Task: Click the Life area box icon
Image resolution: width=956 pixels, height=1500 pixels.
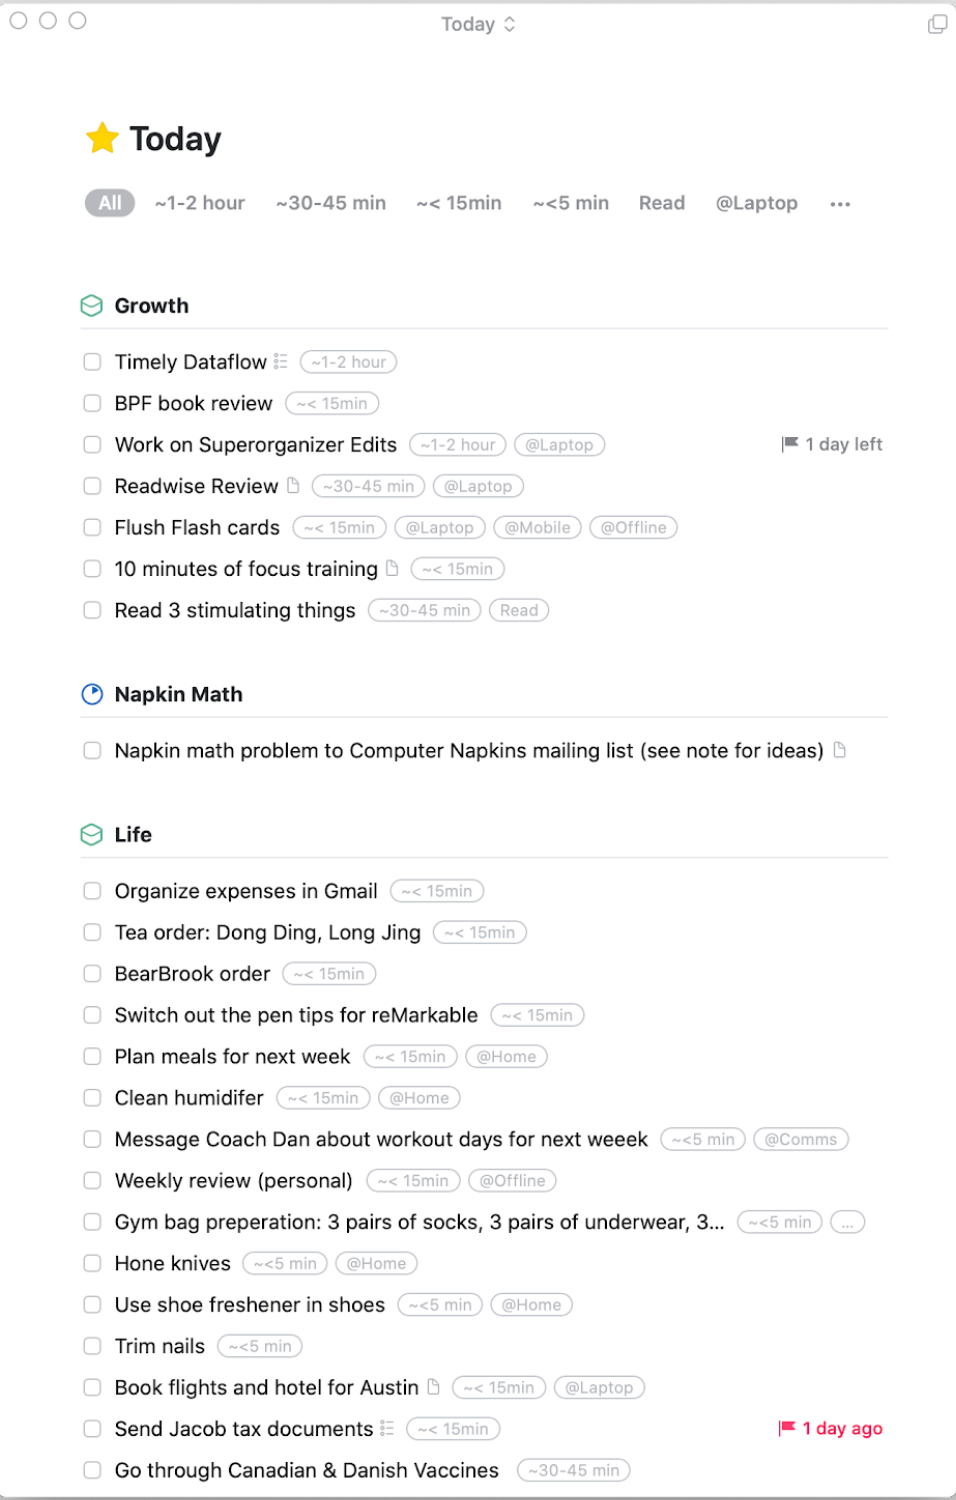Action: [x=91, y=835]
